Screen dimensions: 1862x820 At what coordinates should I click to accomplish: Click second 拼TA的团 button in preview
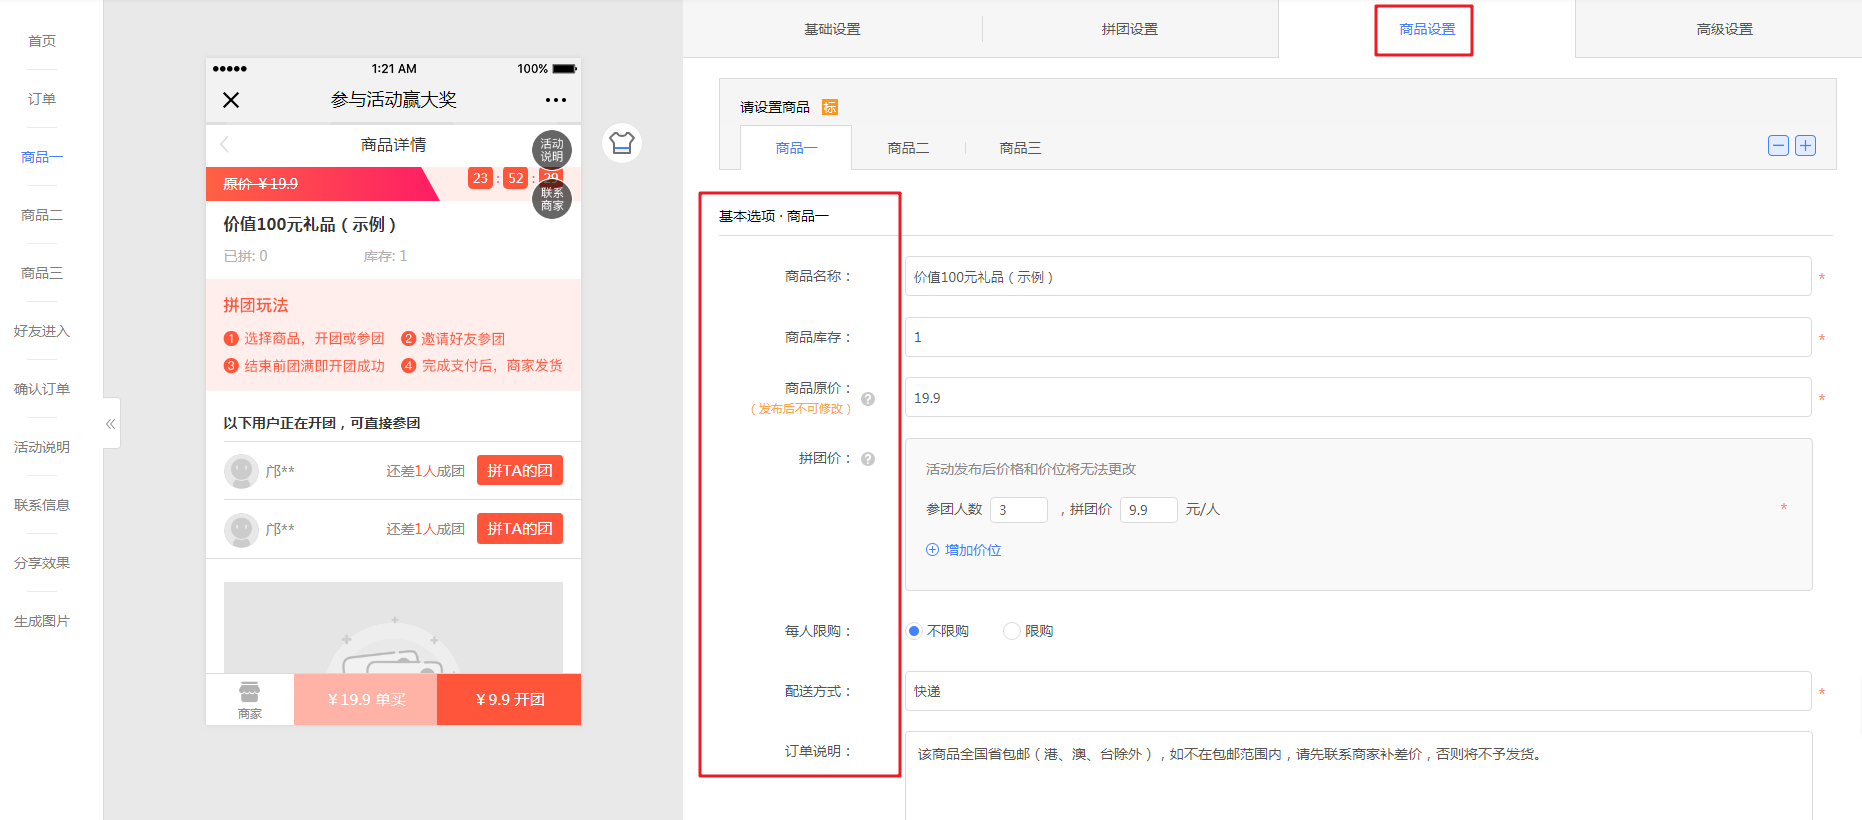pyautogui.click(x=520, y=528)
